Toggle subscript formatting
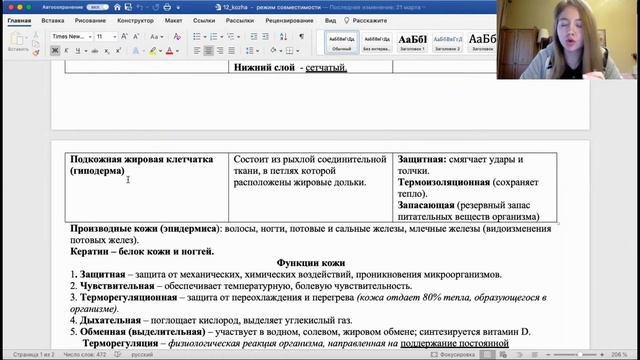 (x=107, y=51)
